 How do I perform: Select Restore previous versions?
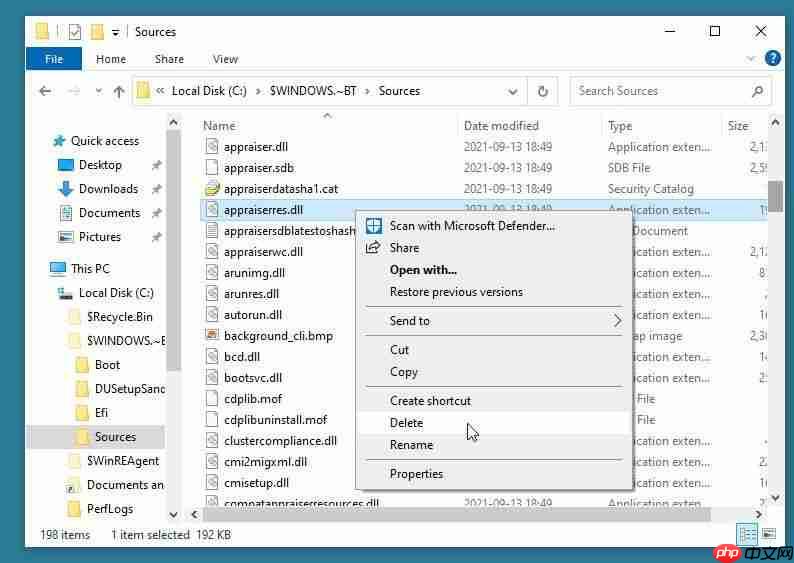494,292
